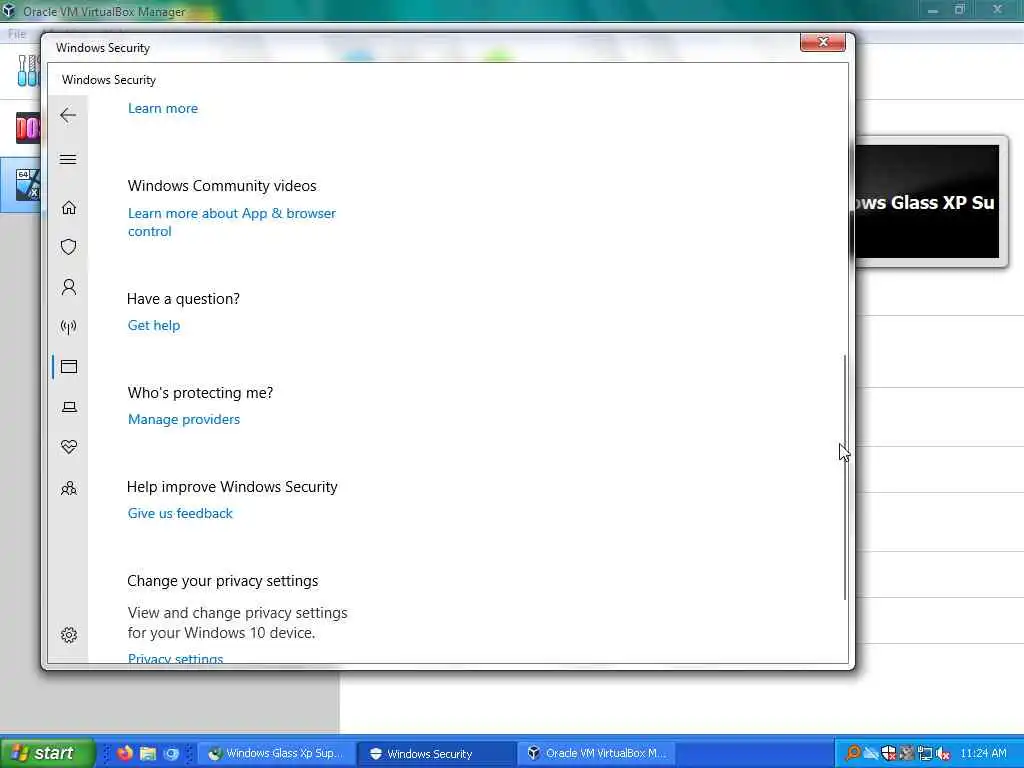
Task: Open Learn more about App & browser control
Action: click(232, 222)
